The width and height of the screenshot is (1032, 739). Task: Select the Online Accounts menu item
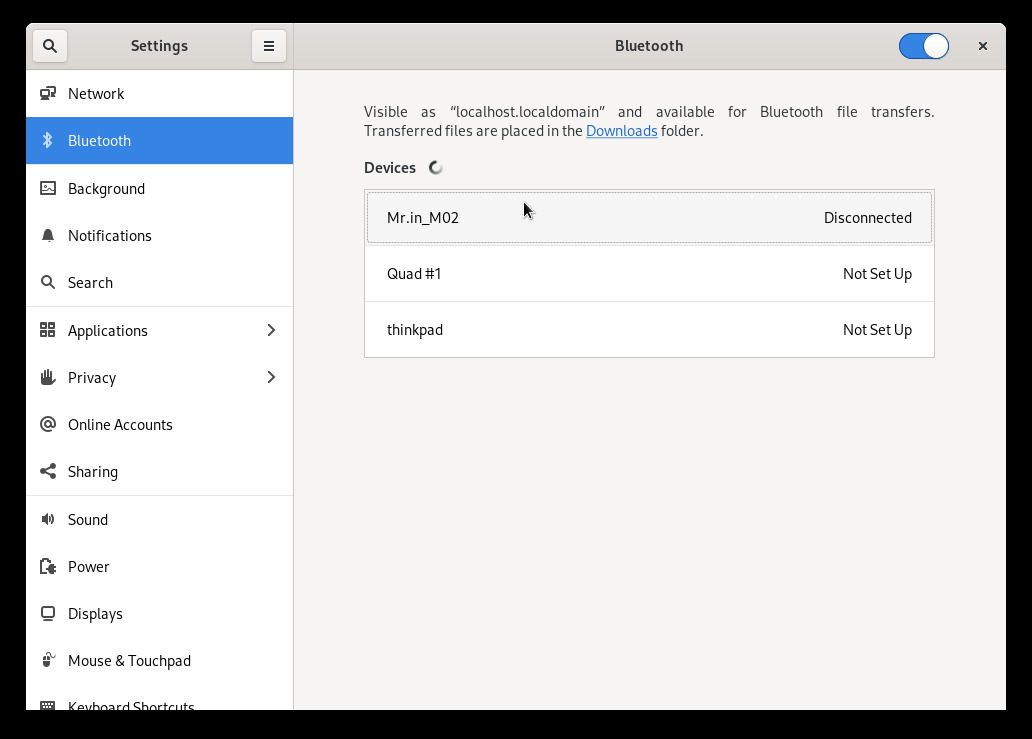point(120,425)
